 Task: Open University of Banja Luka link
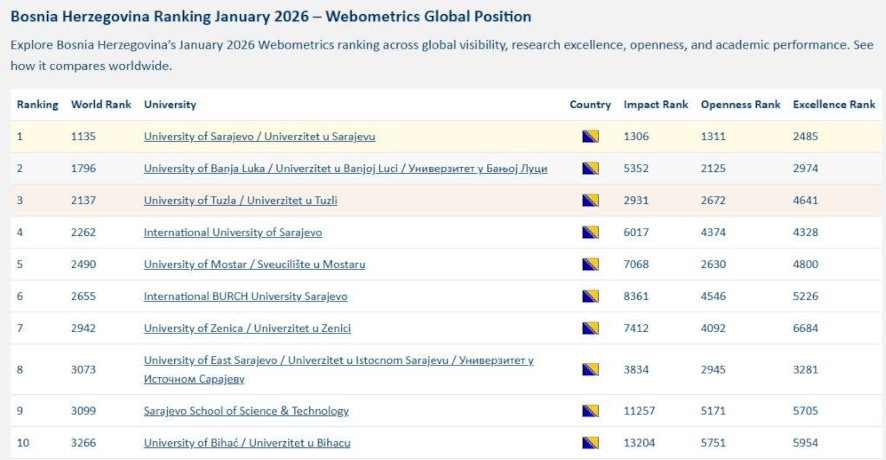tap(345, 169)
